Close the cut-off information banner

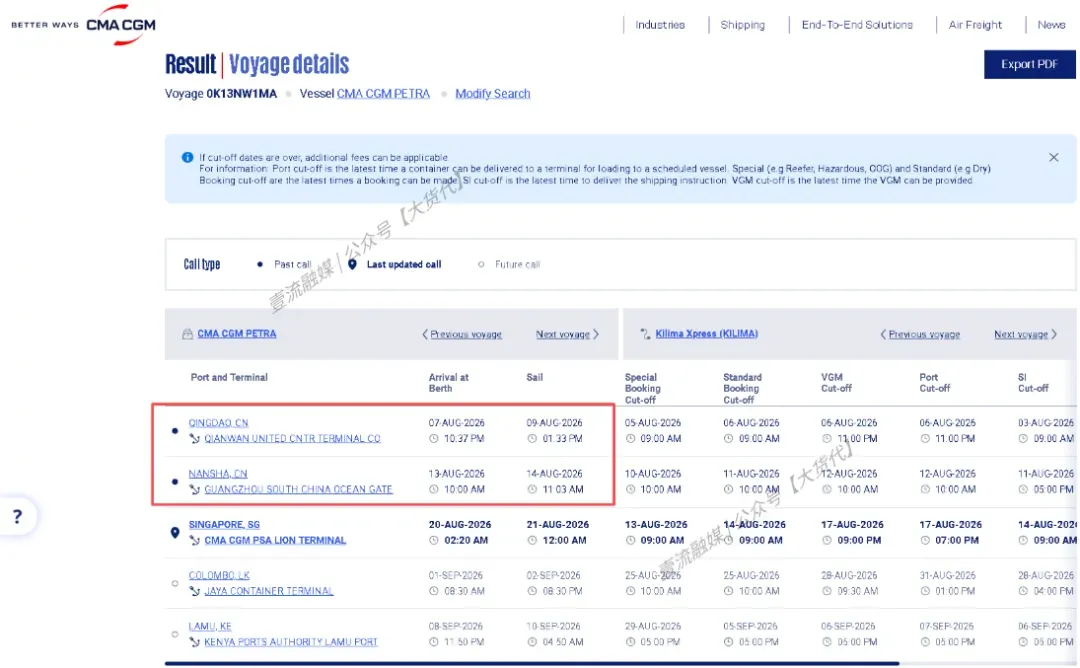tap(1053, 157)
